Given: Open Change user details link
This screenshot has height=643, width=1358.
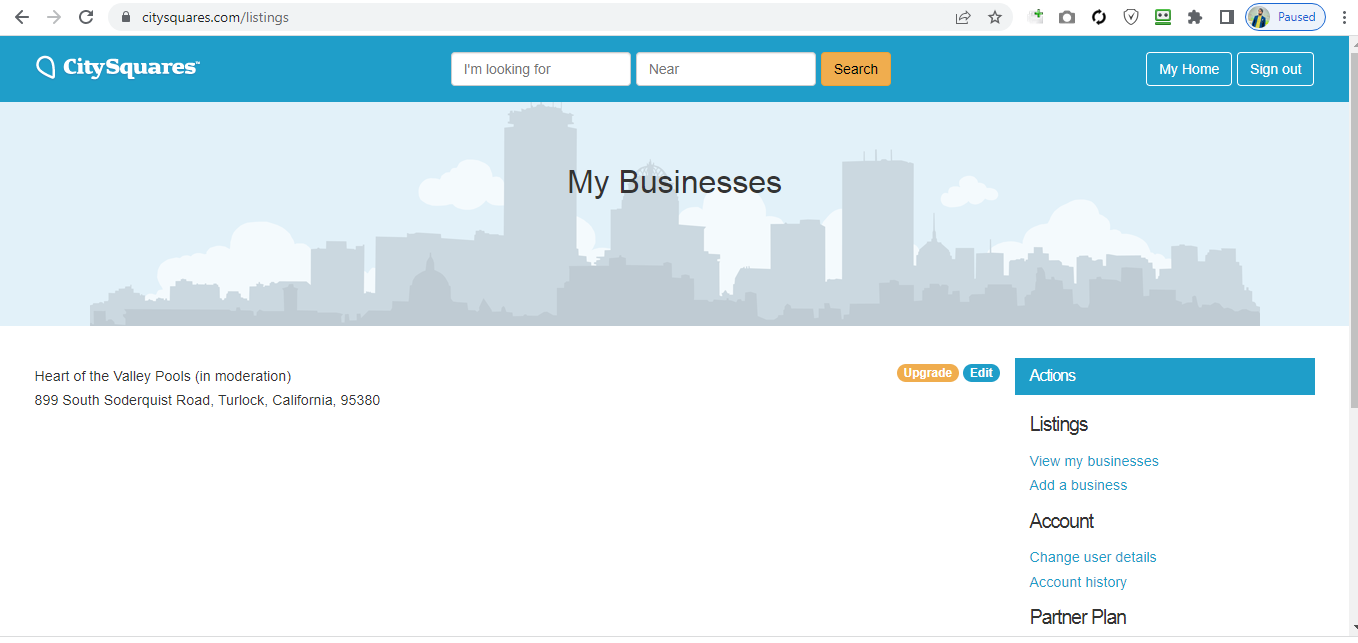Looking at the screenshot, I should pos(1093,557).
